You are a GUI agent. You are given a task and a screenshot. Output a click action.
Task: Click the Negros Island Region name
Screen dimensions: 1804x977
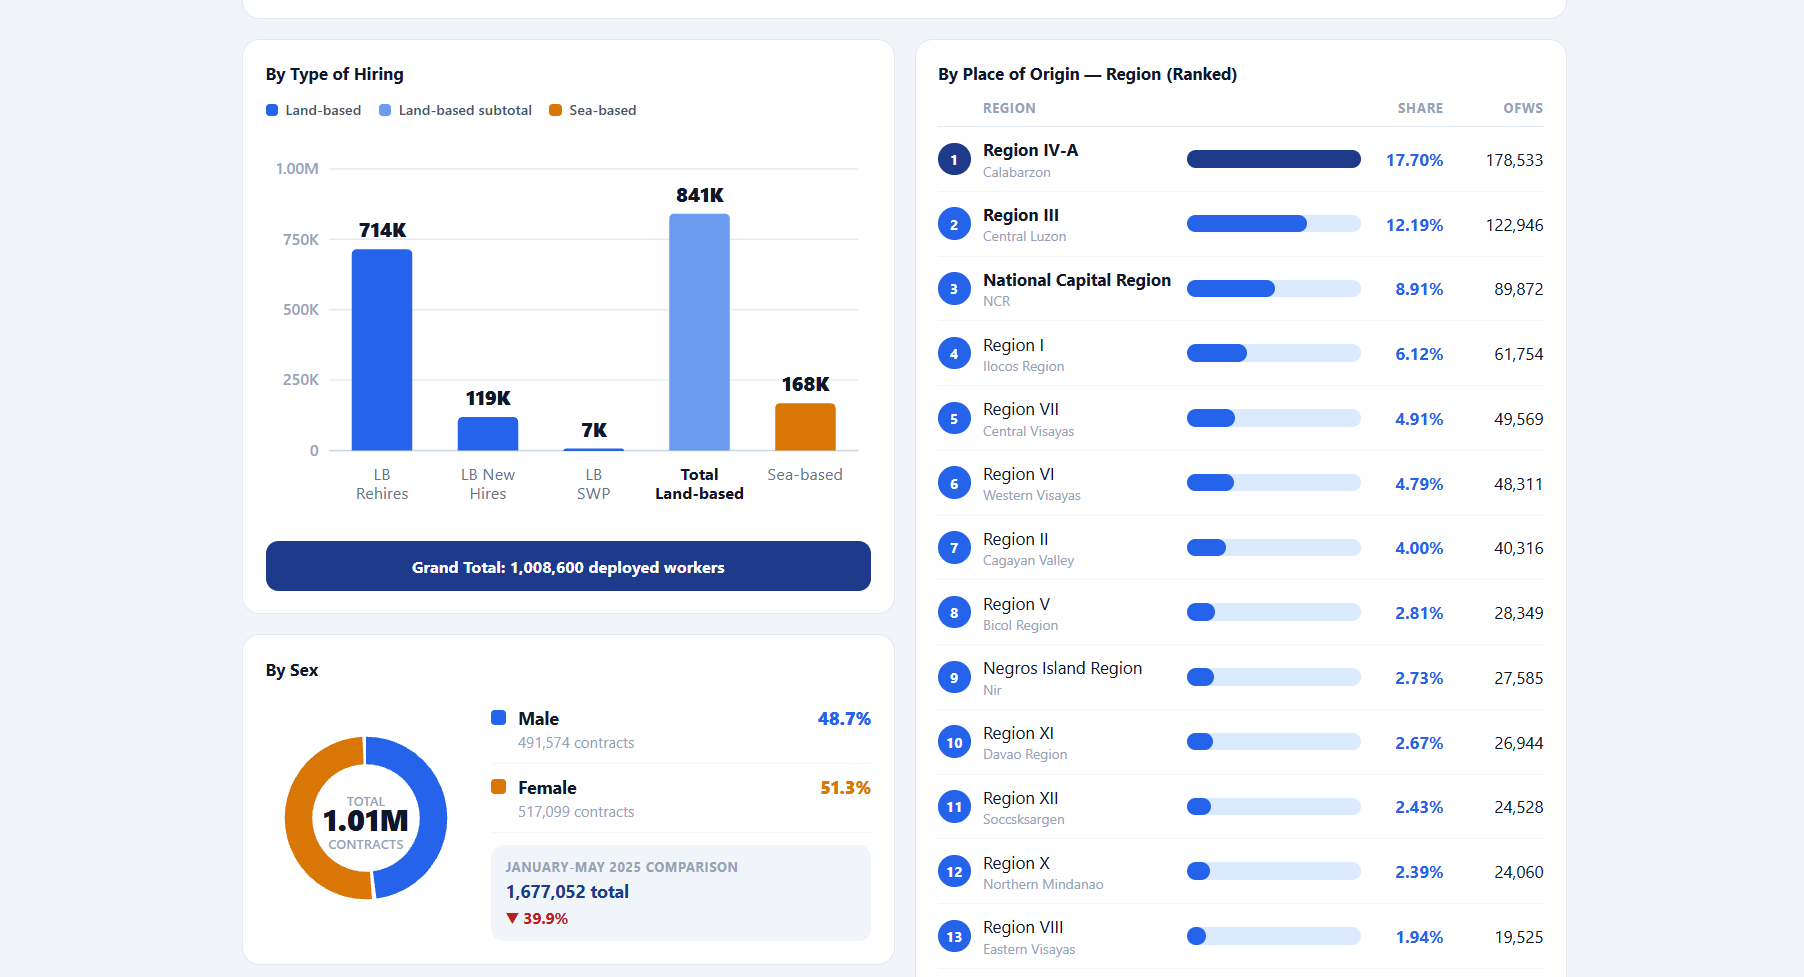click(x=1062, y=668)
